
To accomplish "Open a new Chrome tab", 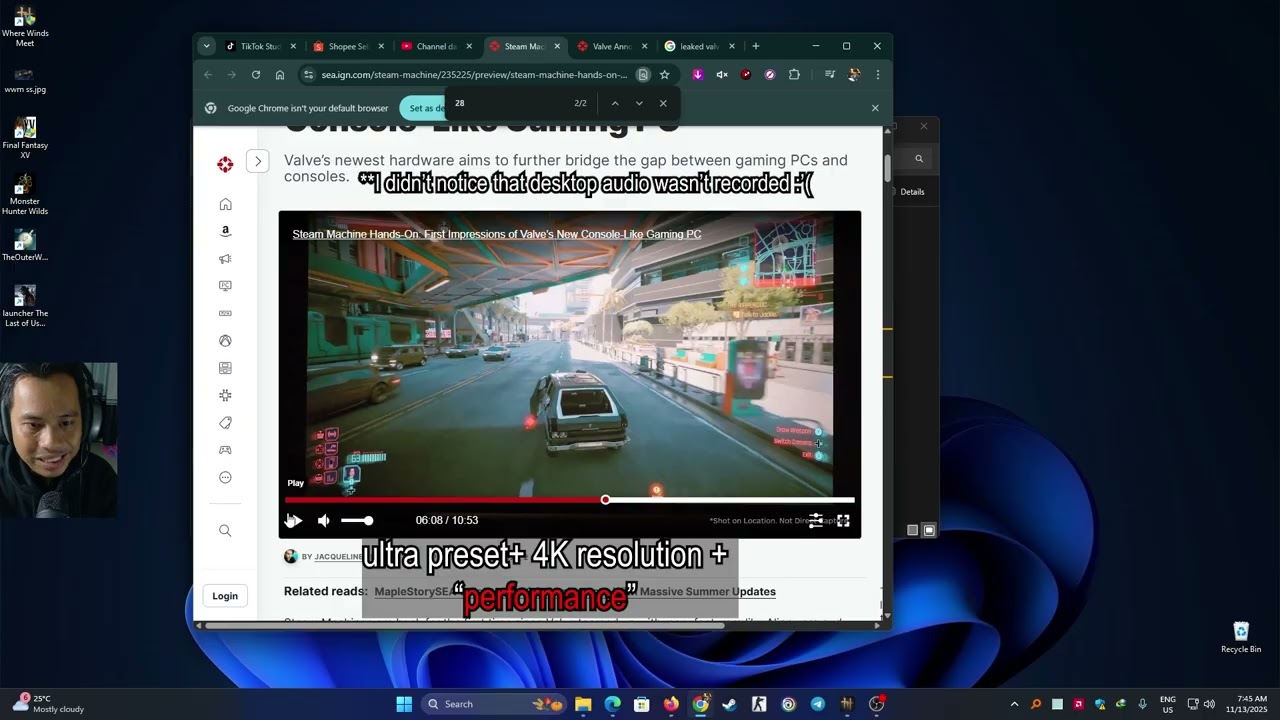I will coord(755,46).
